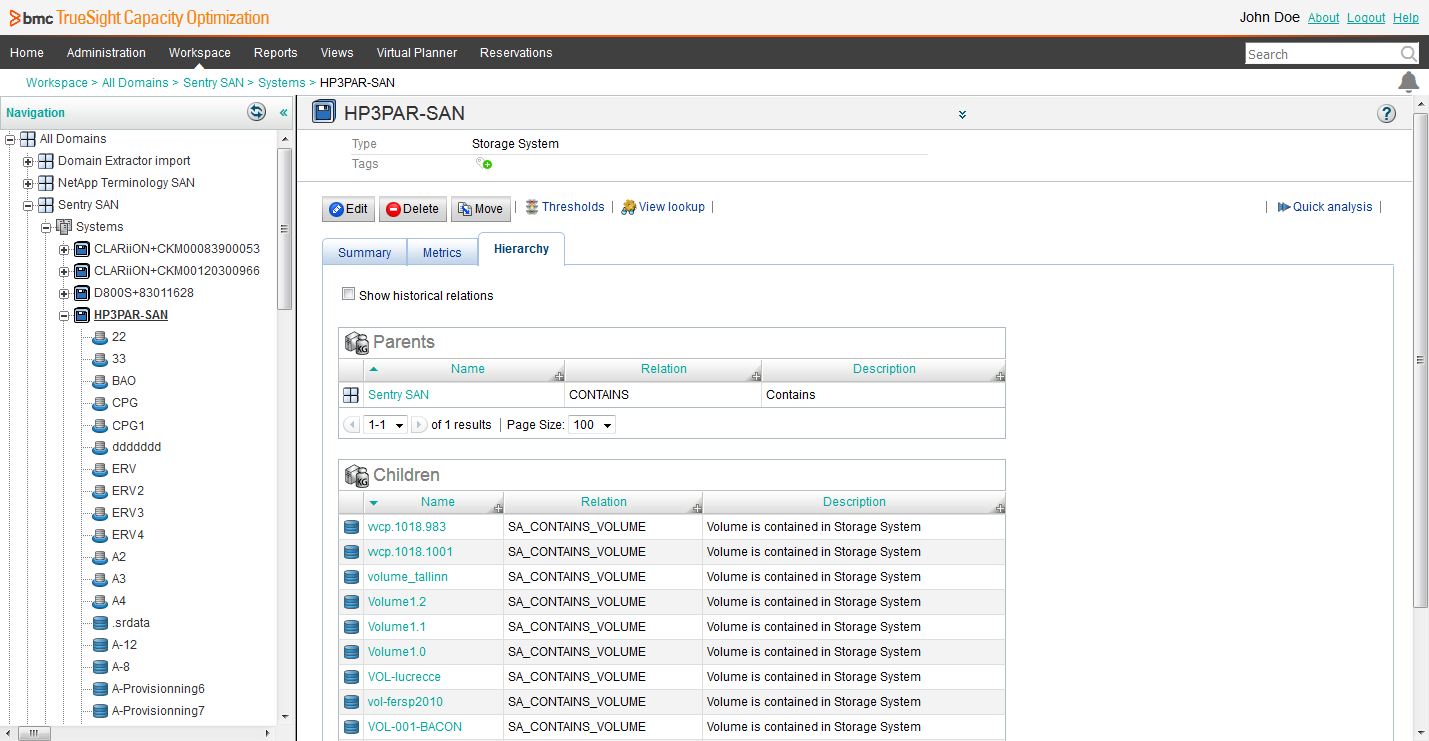1429x741 pixels.
Task: Open the Views menu
Action: point(337,53)
